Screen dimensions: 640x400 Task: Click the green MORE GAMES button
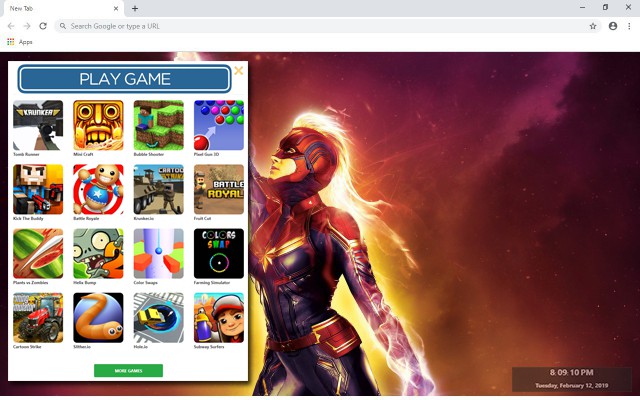click(128, 371)
